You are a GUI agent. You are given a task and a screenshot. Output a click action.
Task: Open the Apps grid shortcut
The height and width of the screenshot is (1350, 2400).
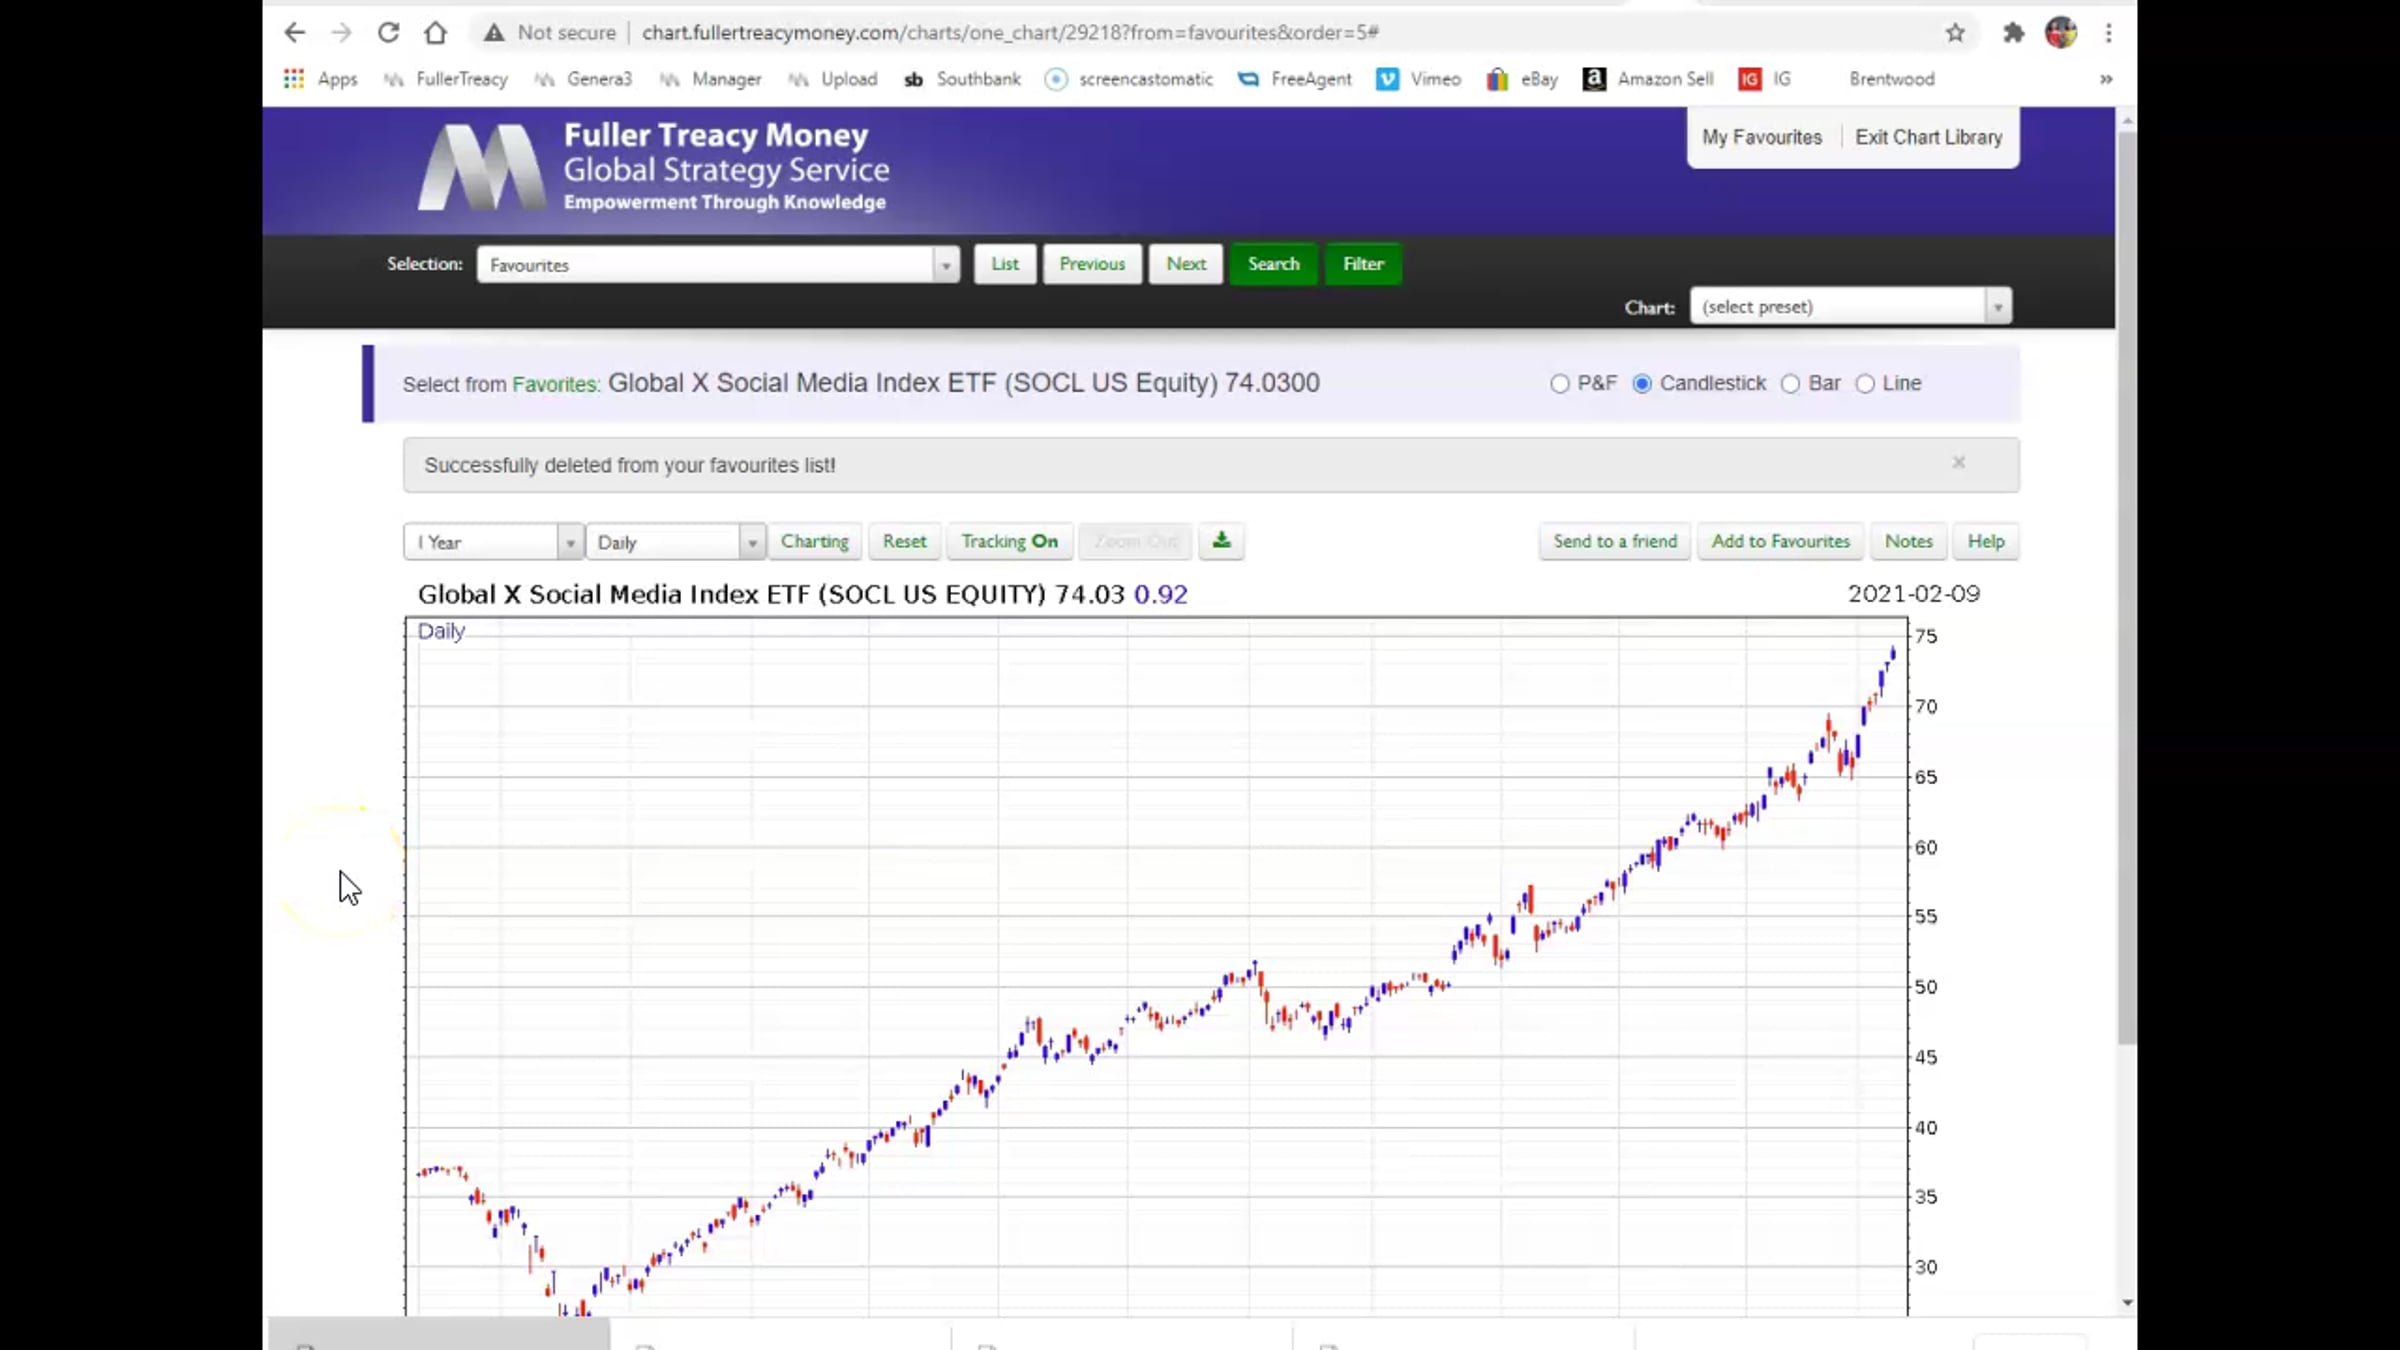click(320, 79)
